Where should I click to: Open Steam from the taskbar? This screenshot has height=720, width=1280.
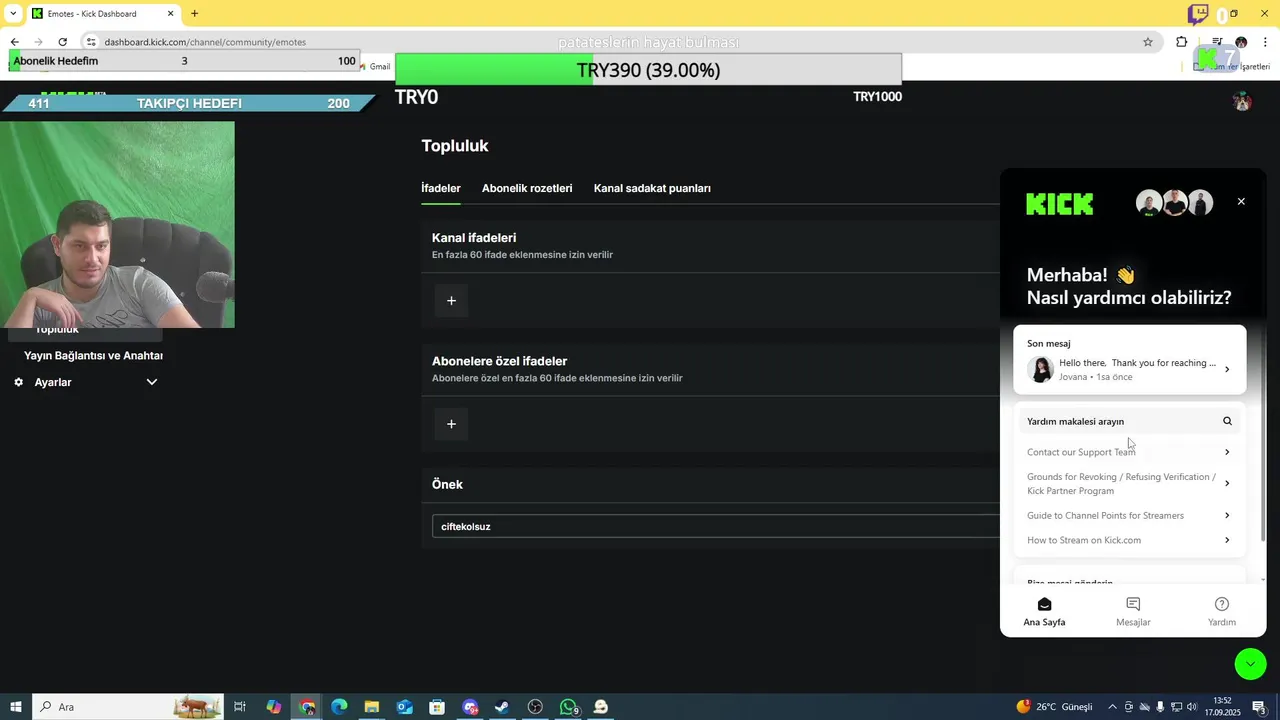click(502, 707)
